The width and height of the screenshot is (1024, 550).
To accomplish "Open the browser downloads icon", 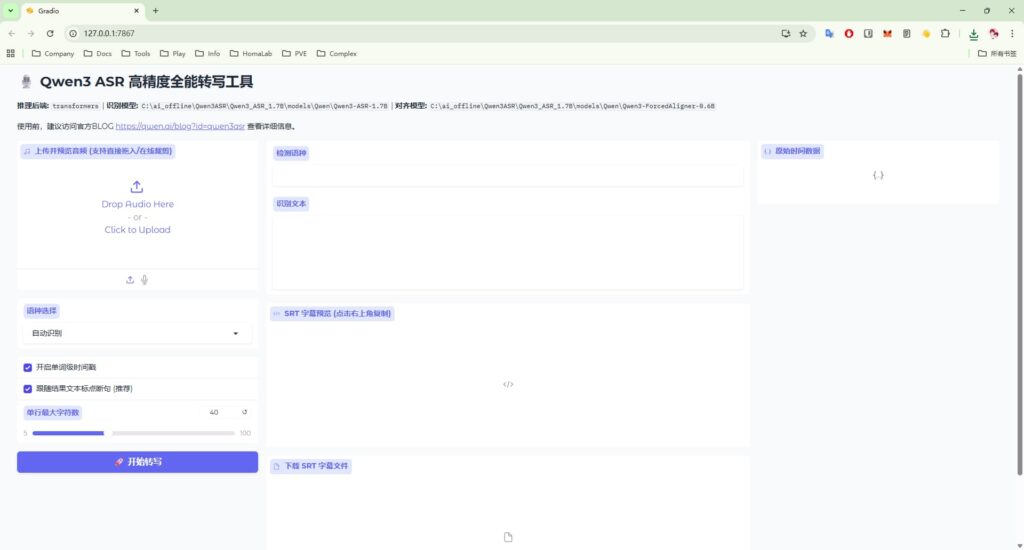I will point(974,34).
